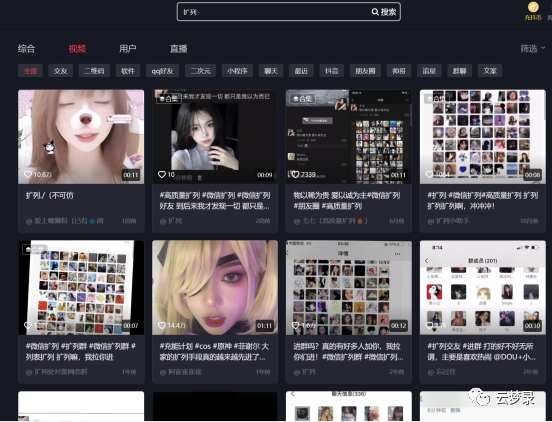Select the 视频 tab

point(77,49)
